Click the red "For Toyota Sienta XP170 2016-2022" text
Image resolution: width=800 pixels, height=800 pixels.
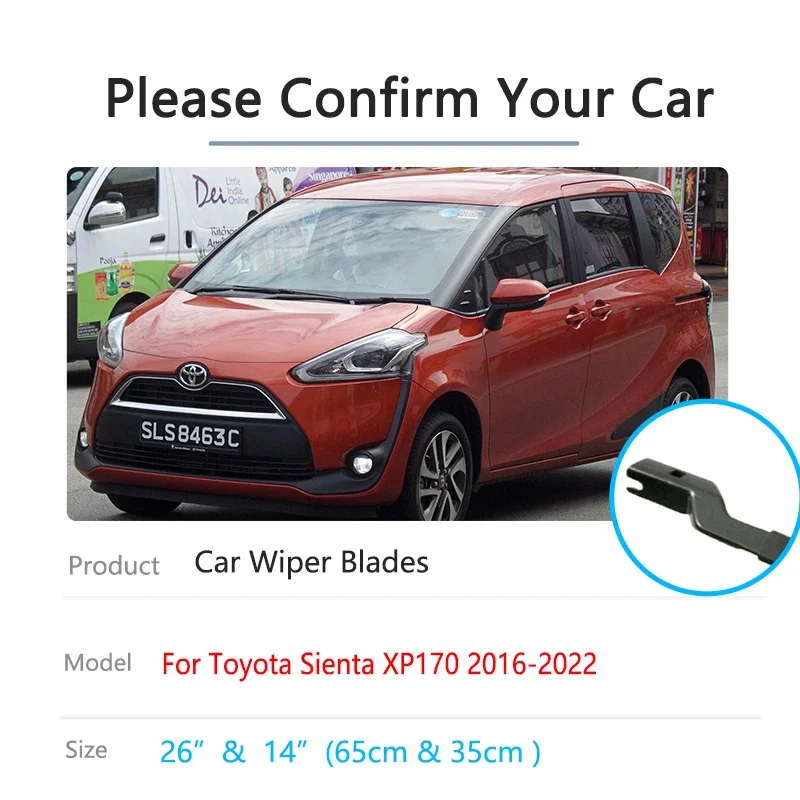379,664
